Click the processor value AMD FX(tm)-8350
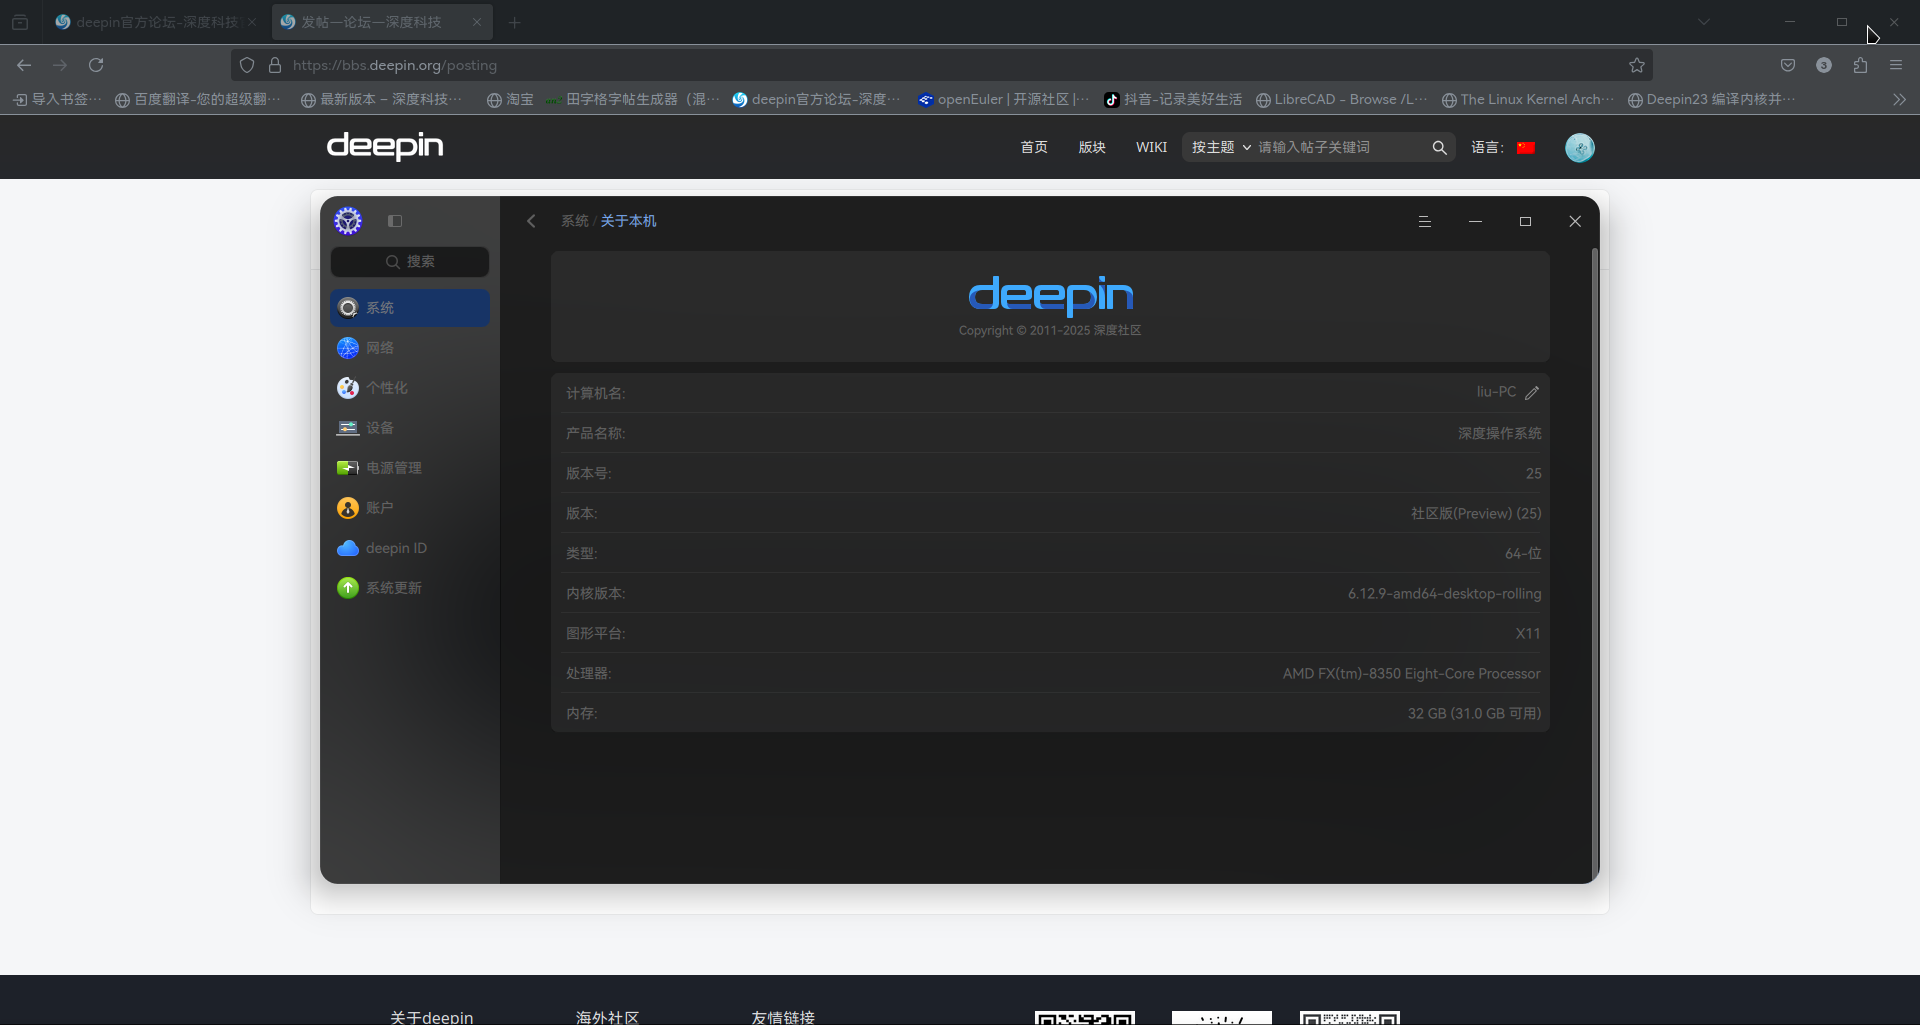 coord(1412,674)
